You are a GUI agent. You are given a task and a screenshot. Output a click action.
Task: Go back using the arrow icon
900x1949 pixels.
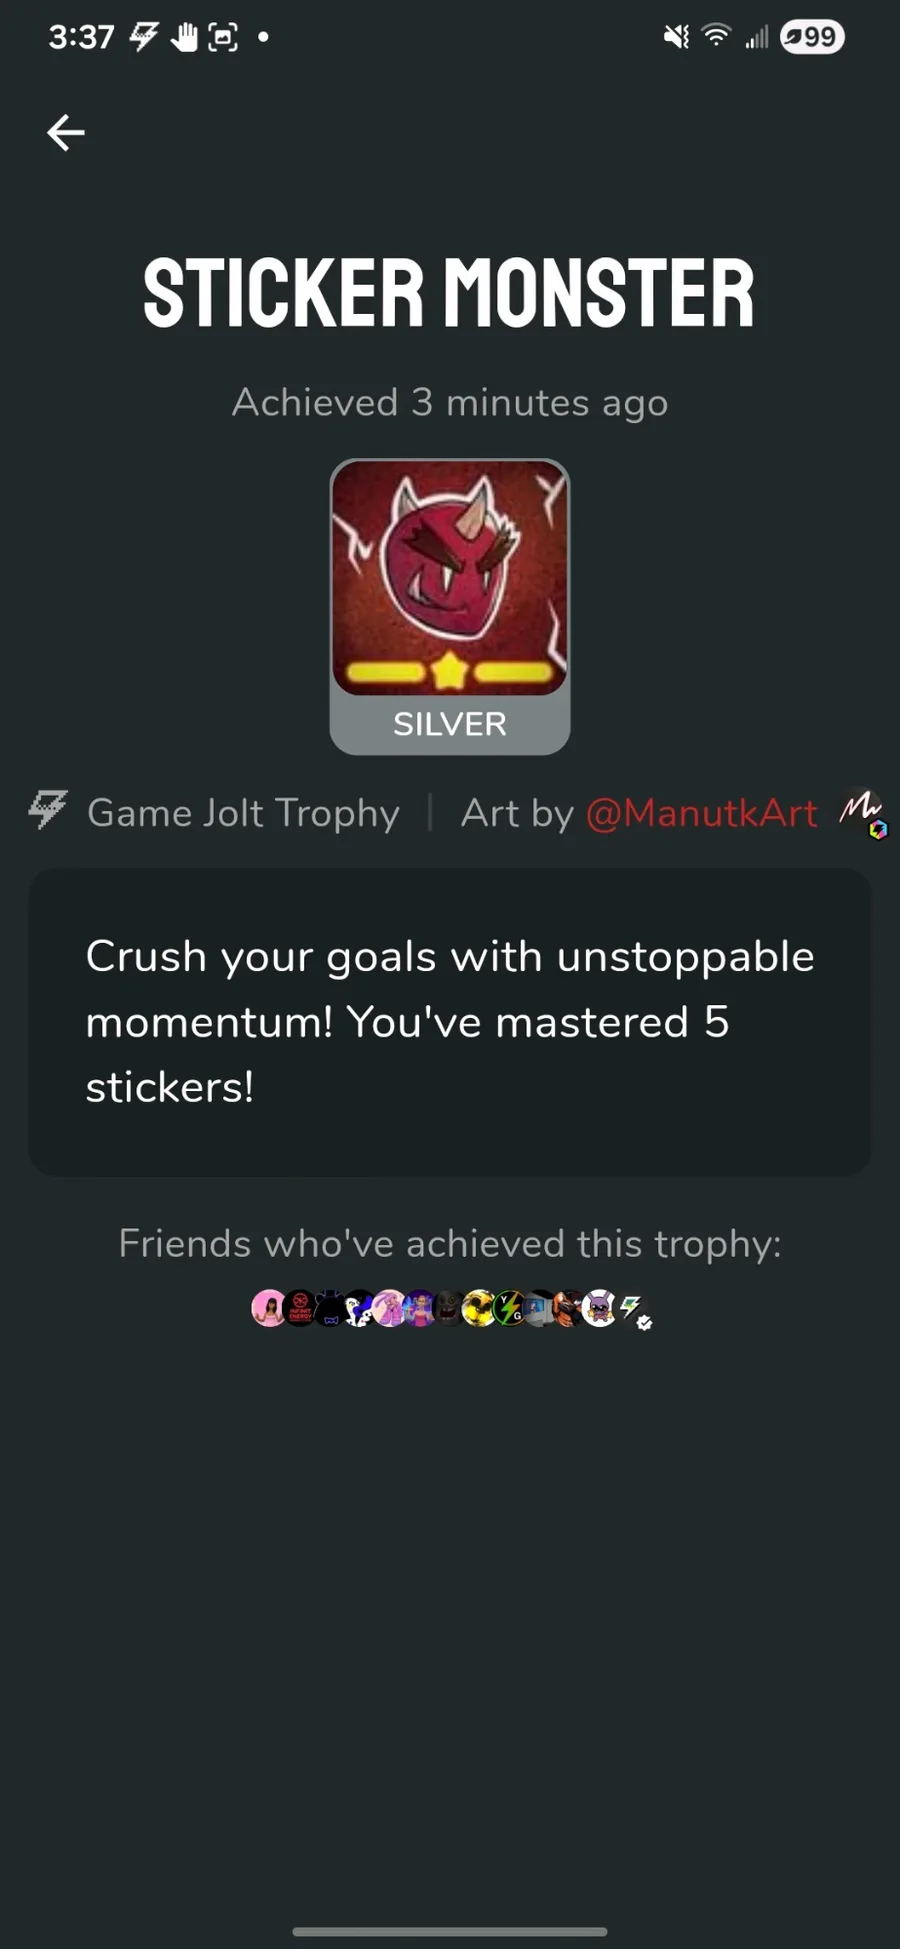[66, 132]
